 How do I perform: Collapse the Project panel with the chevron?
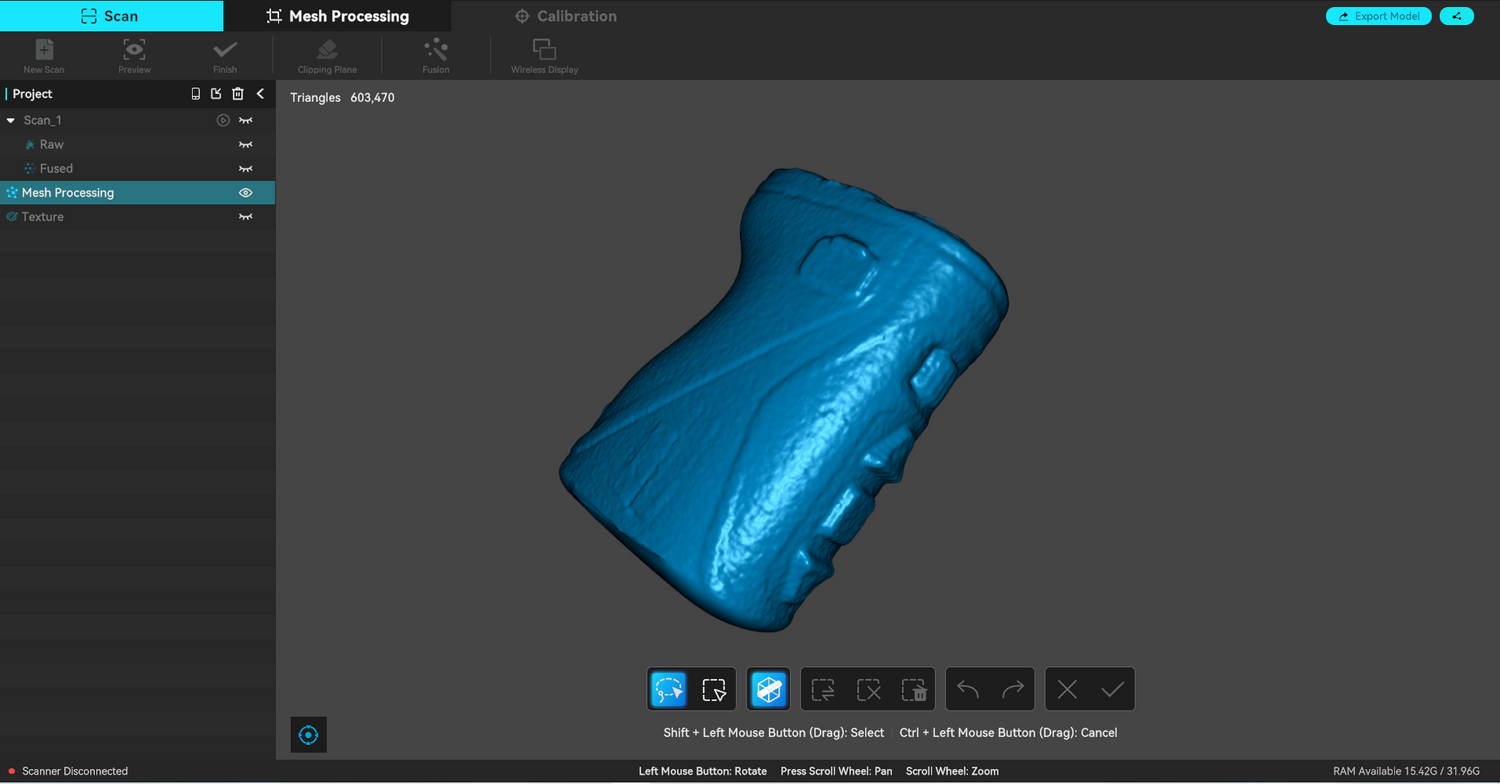[260, 94]
